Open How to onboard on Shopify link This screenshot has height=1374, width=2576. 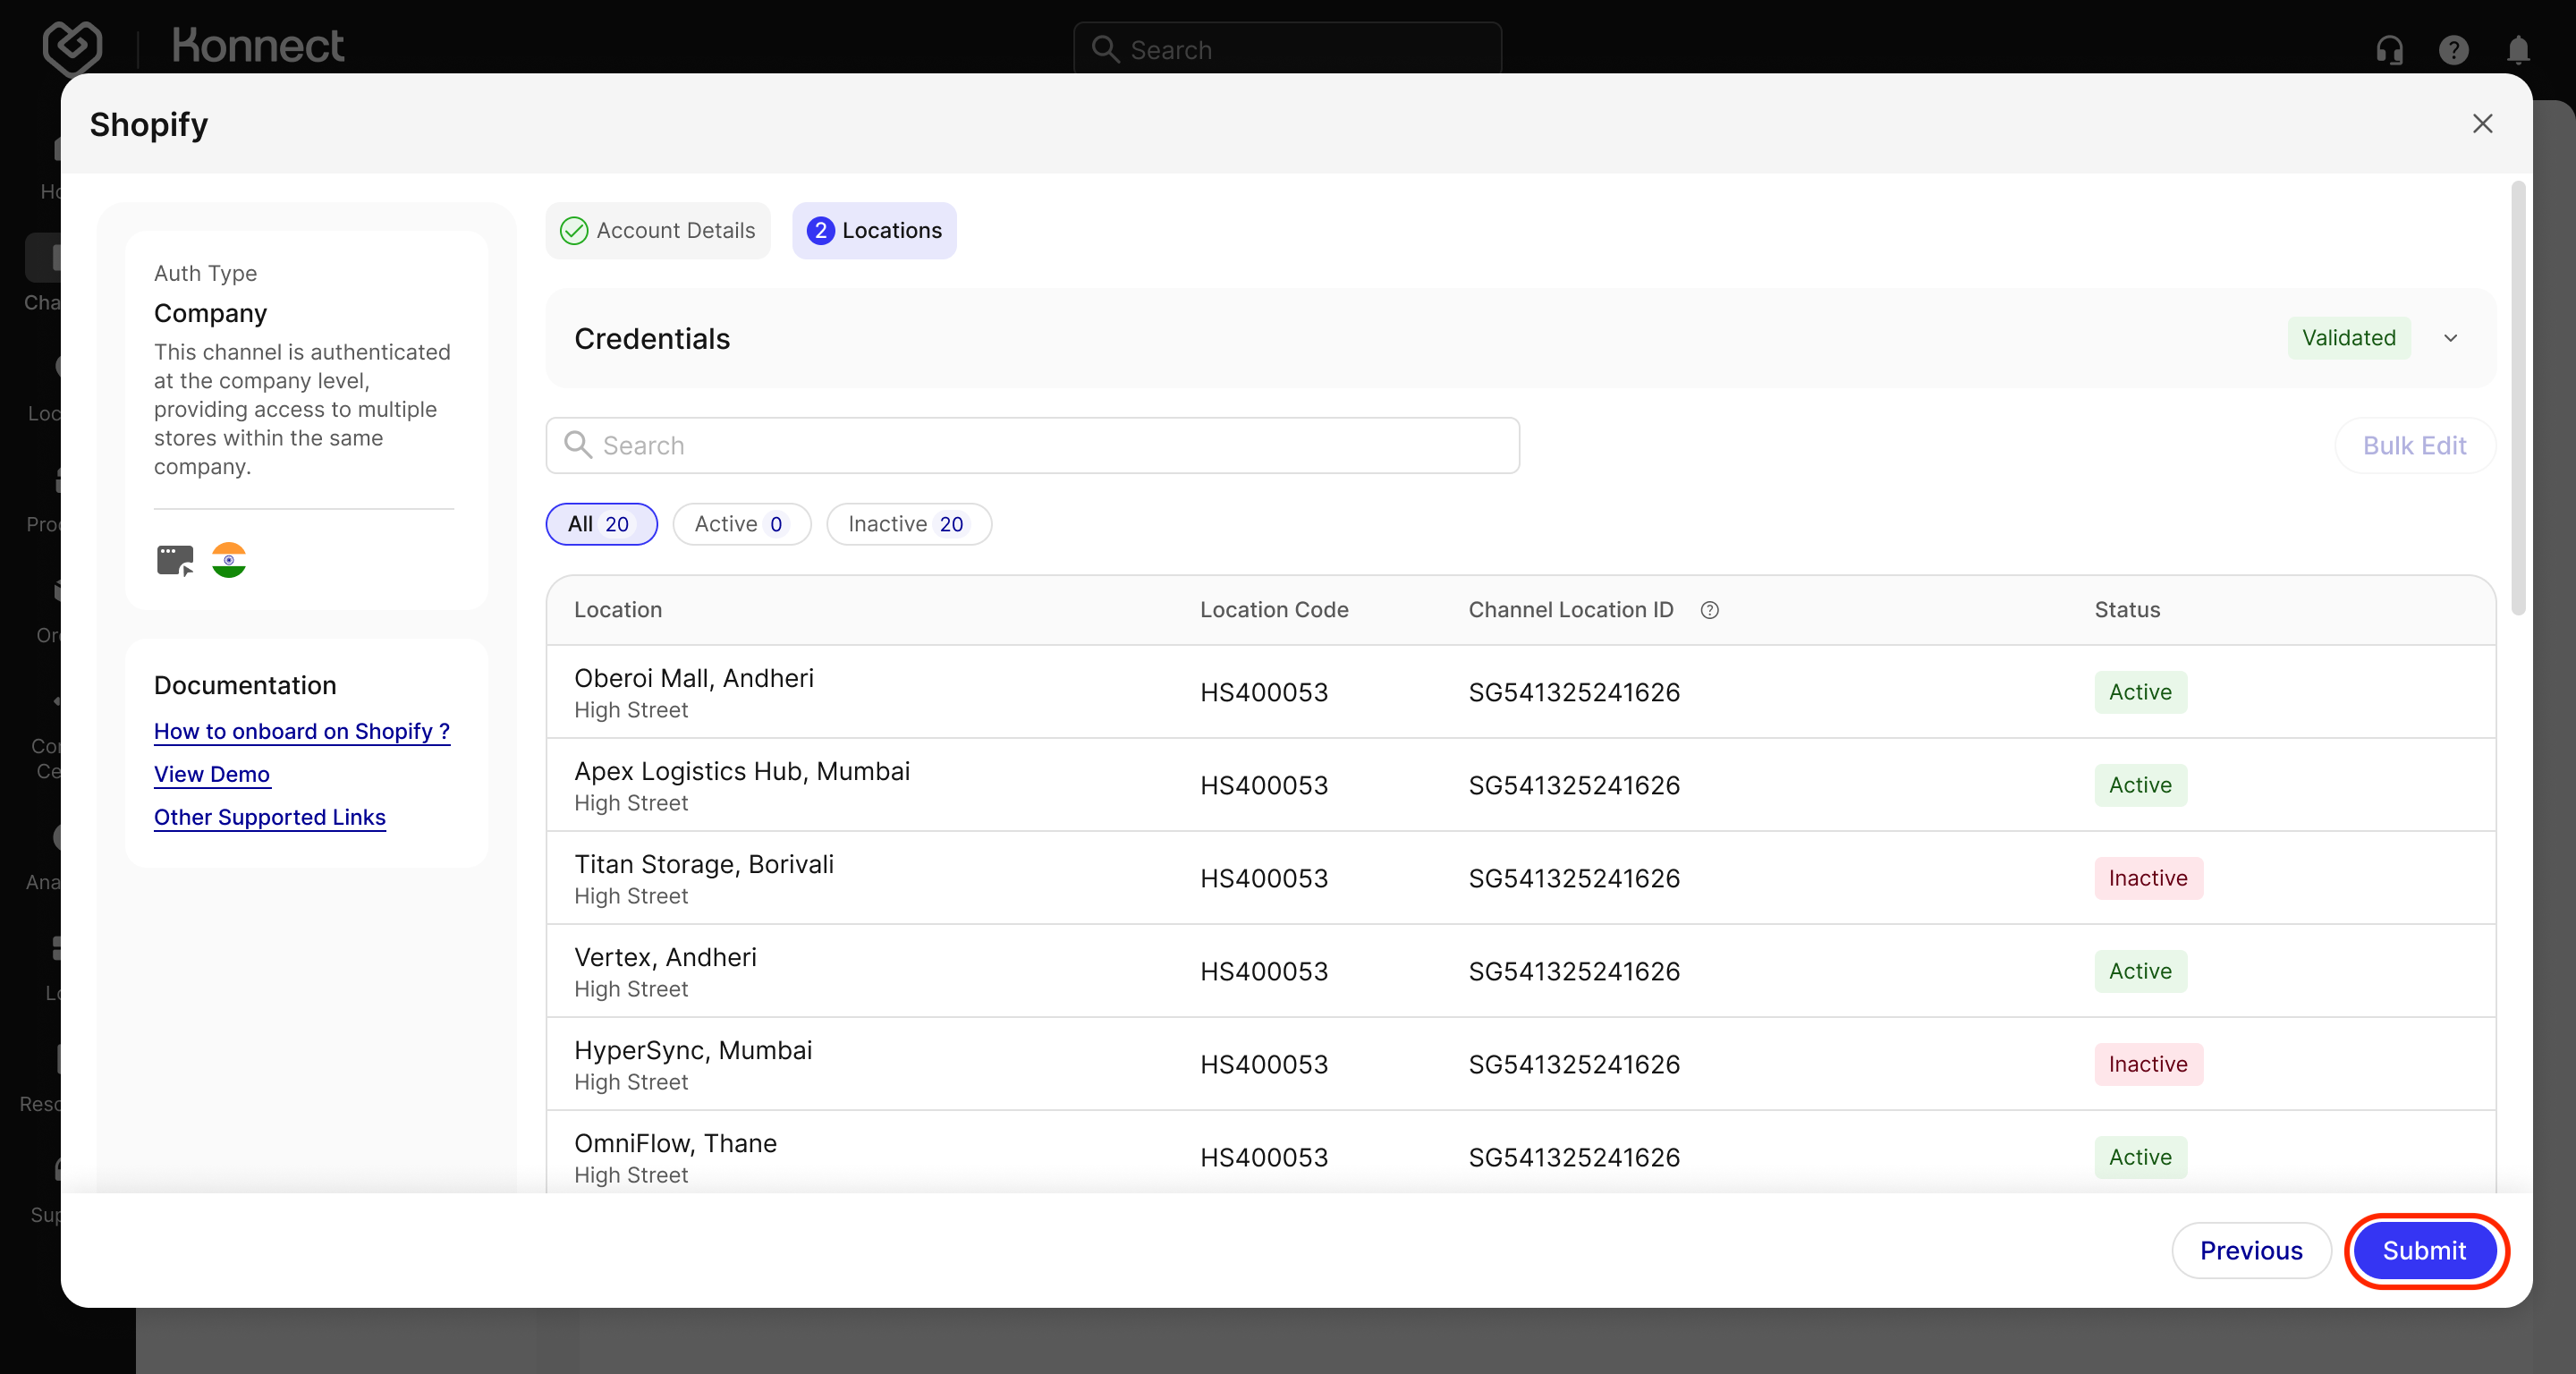click(302, 731)
